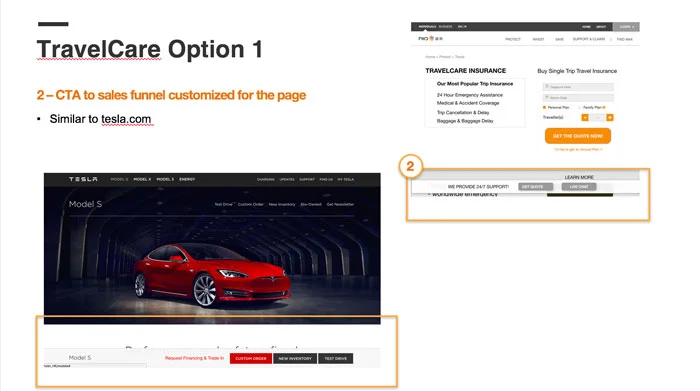The width and height of the screenshot is (700, 391).
Task: Select the Family Plan radio button
Action: click(x=580, y=107)
